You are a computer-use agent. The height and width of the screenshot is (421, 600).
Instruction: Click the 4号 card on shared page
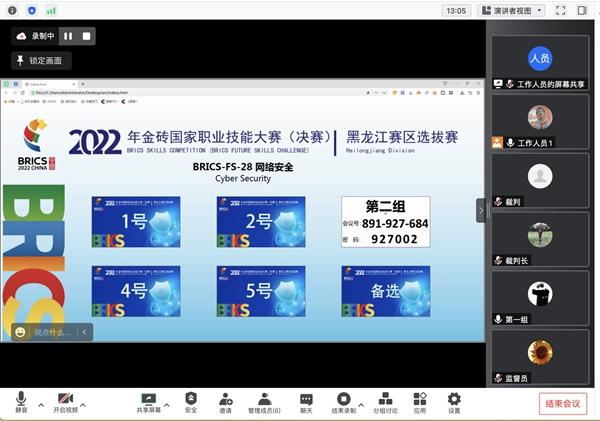pyautogui.click(x=136, y=291)
